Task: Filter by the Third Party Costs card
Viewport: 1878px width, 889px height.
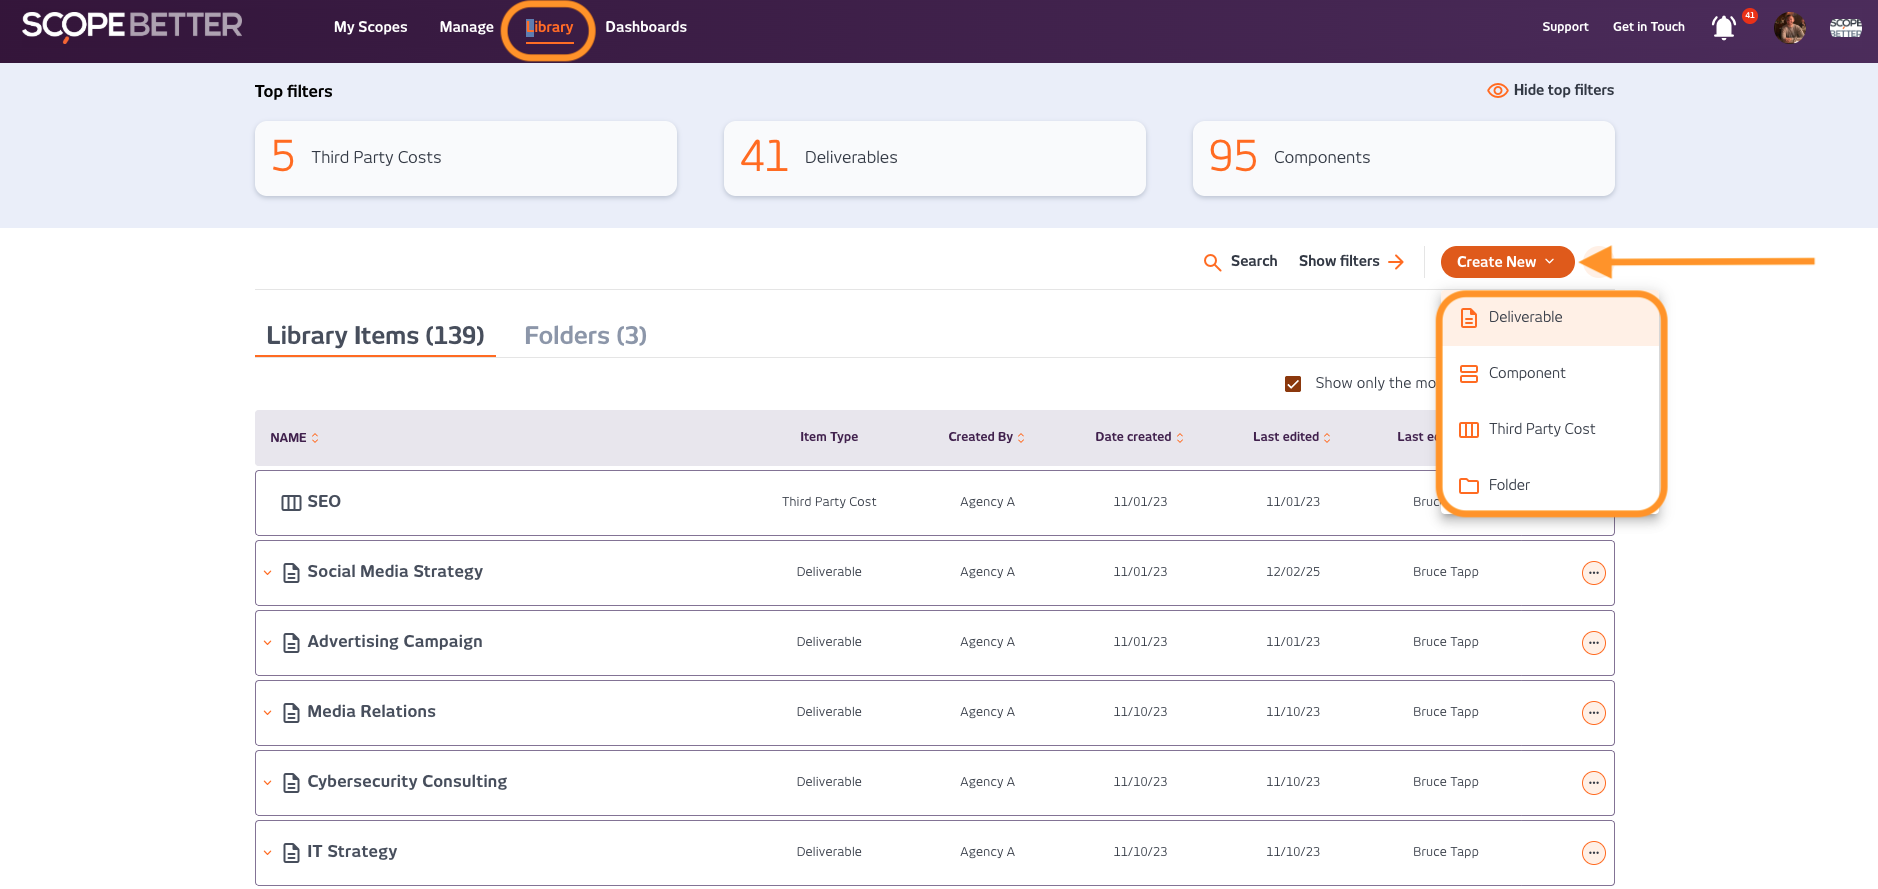Action: click(465, 158)
